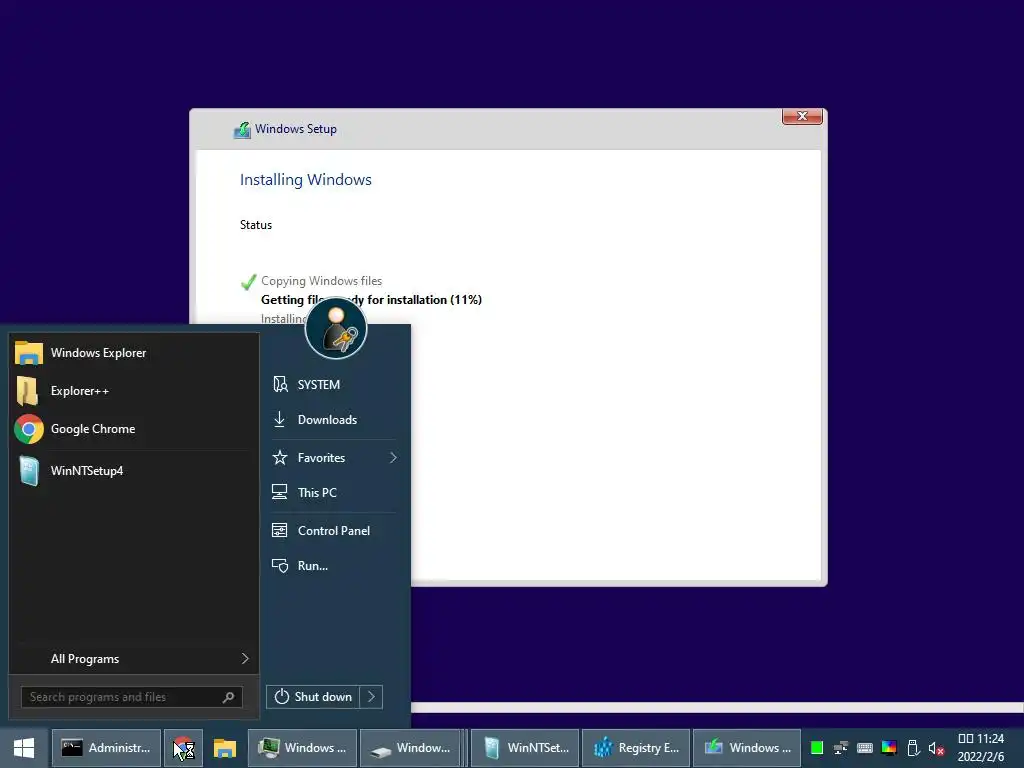This screenshot has height=768, width=1024.
Task: Switch to Window... drive icon taskbar item
Action: coord(412,748)
